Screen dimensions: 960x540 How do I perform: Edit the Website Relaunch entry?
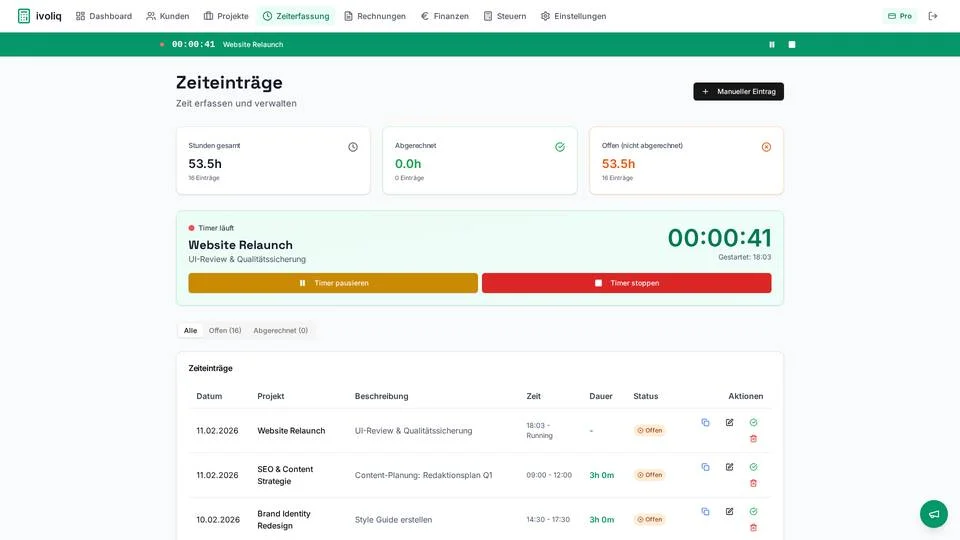pos(729,422)
